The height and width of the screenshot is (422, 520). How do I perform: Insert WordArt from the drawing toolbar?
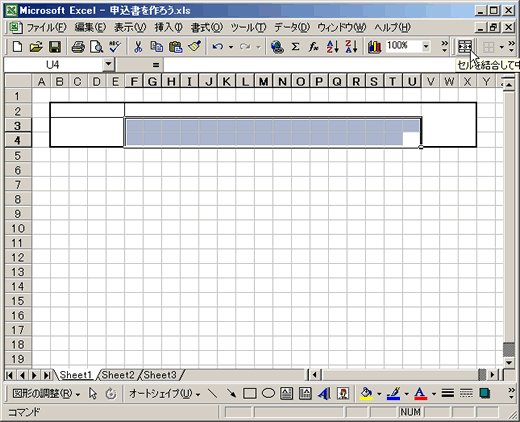[x=324, y=394]
